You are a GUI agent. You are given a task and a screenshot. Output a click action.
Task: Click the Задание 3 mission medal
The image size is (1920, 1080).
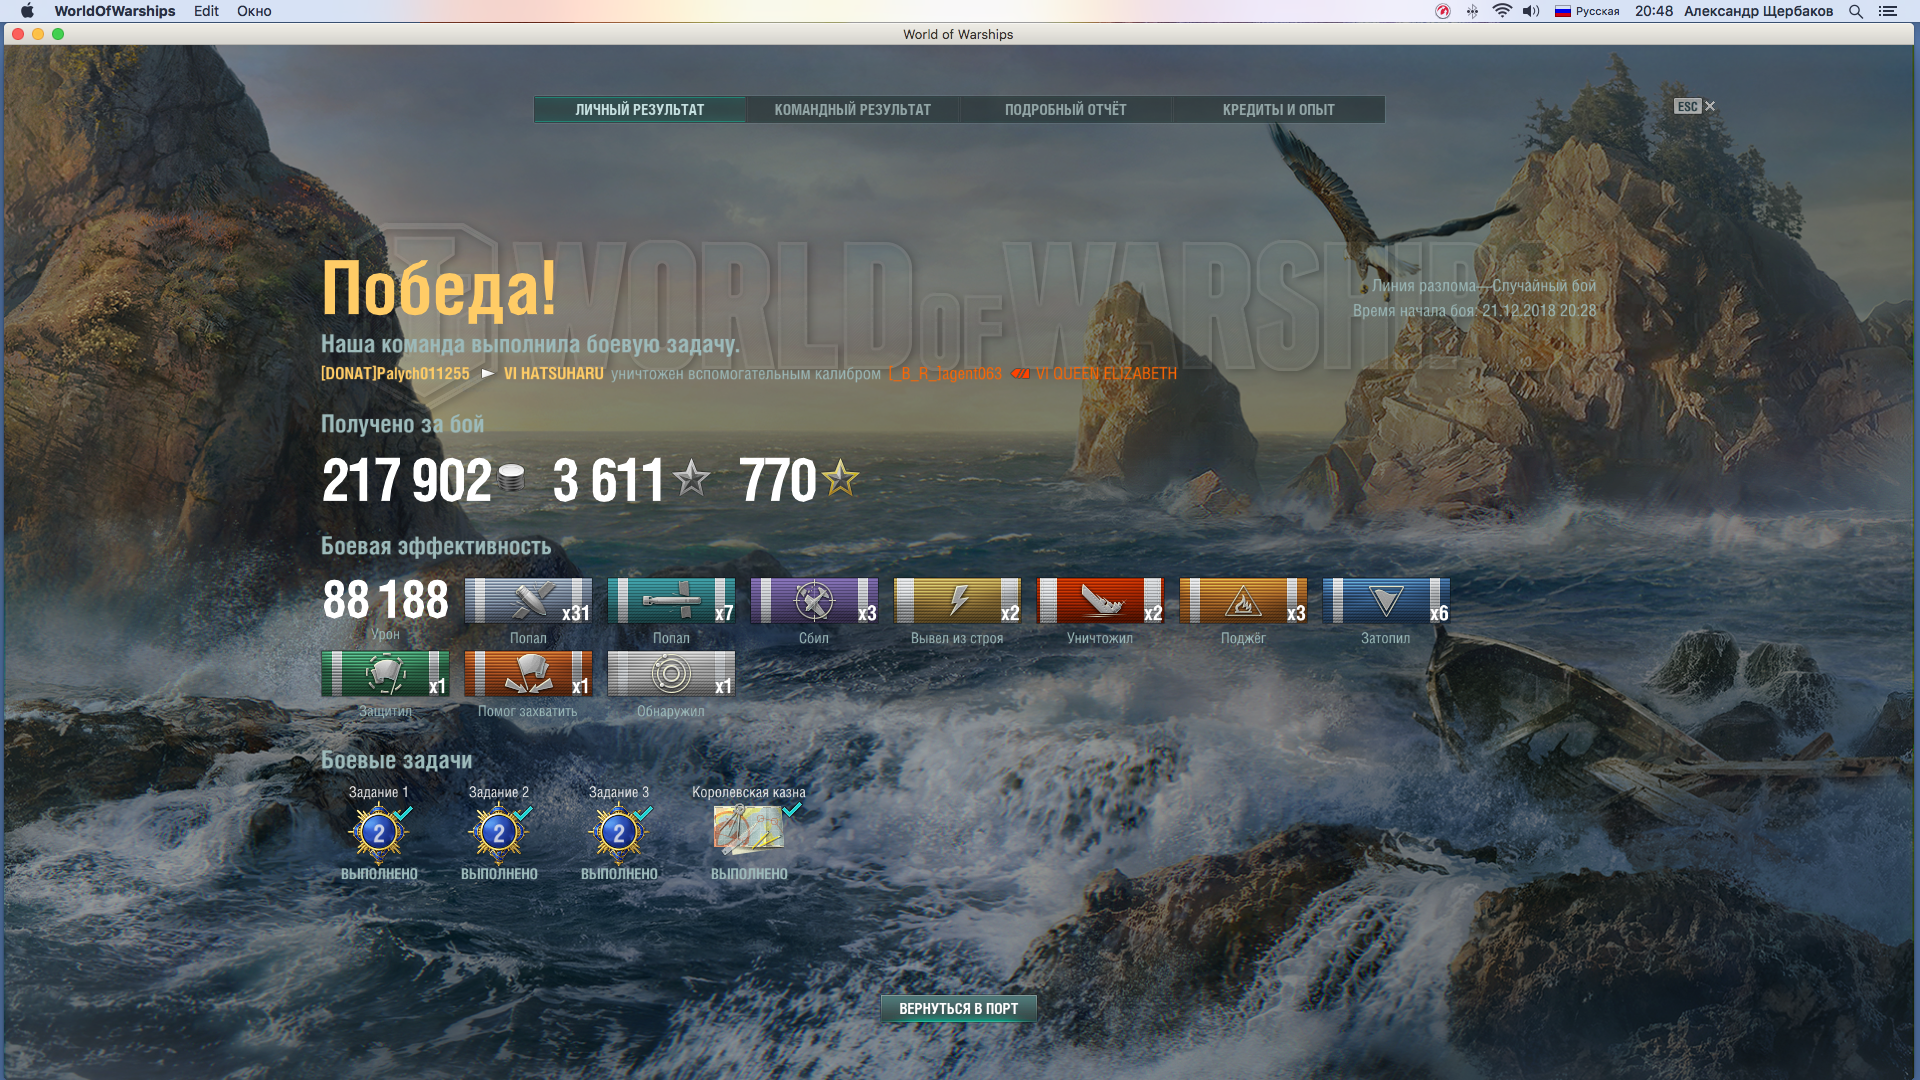click(x=619, y=832)
